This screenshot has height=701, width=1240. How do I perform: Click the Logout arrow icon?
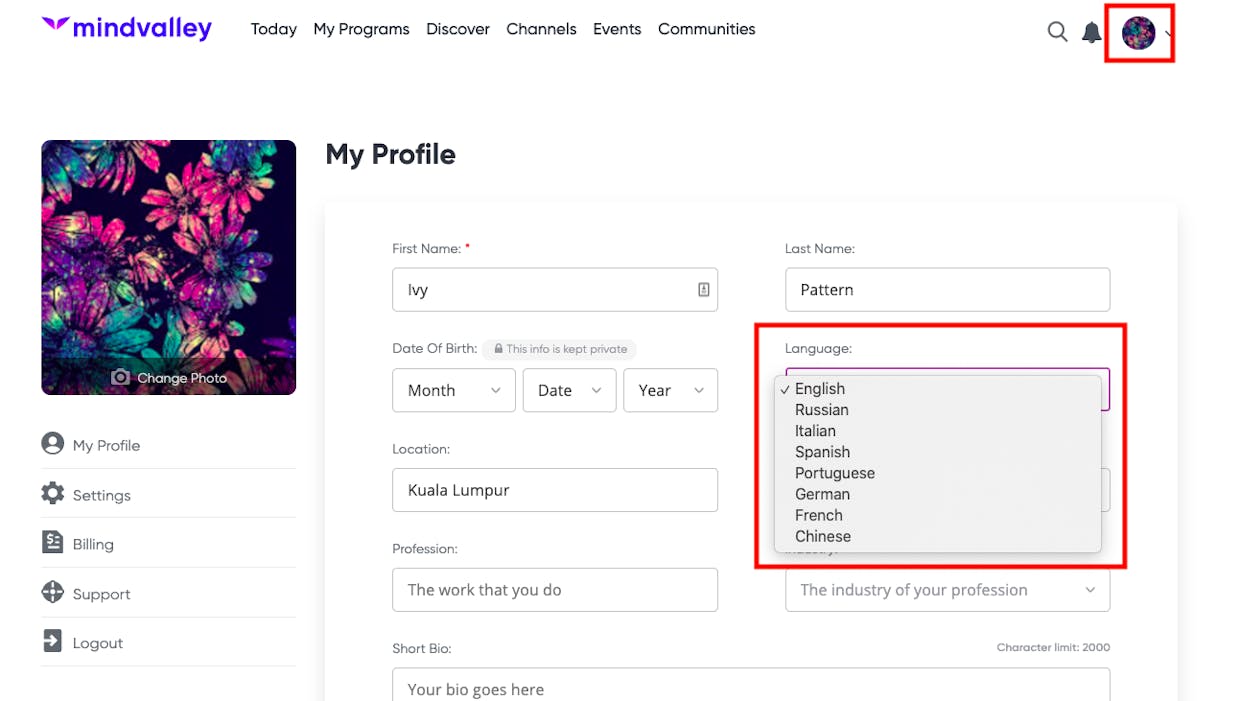(x=53, y=641)
